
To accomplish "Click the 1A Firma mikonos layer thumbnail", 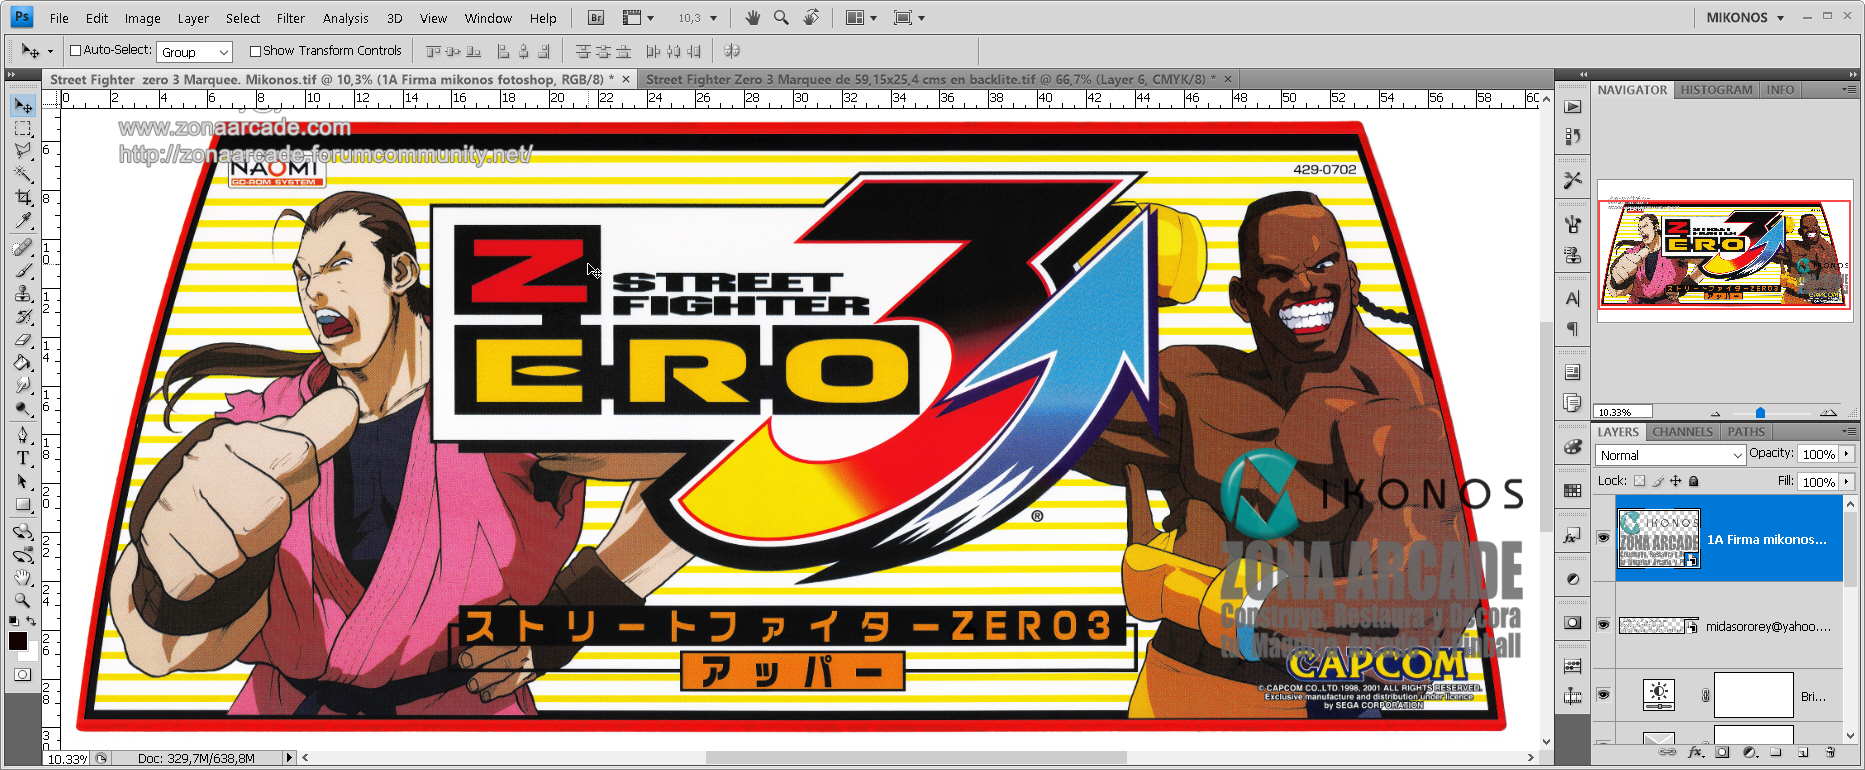I will click(1658, 538).
